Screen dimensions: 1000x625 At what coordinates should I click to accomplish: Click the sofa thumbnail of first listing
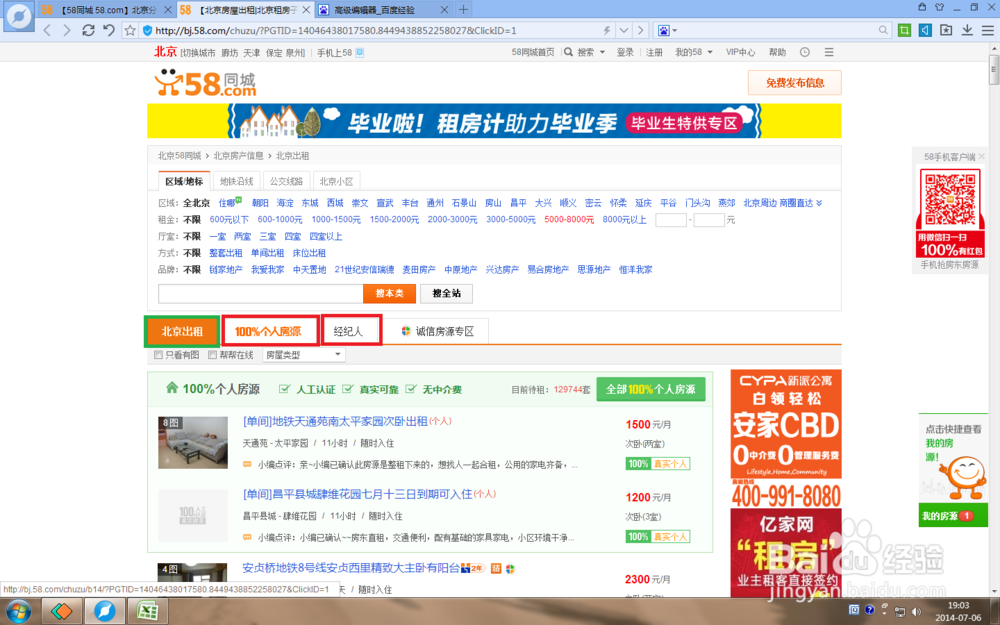coord(193,442)
